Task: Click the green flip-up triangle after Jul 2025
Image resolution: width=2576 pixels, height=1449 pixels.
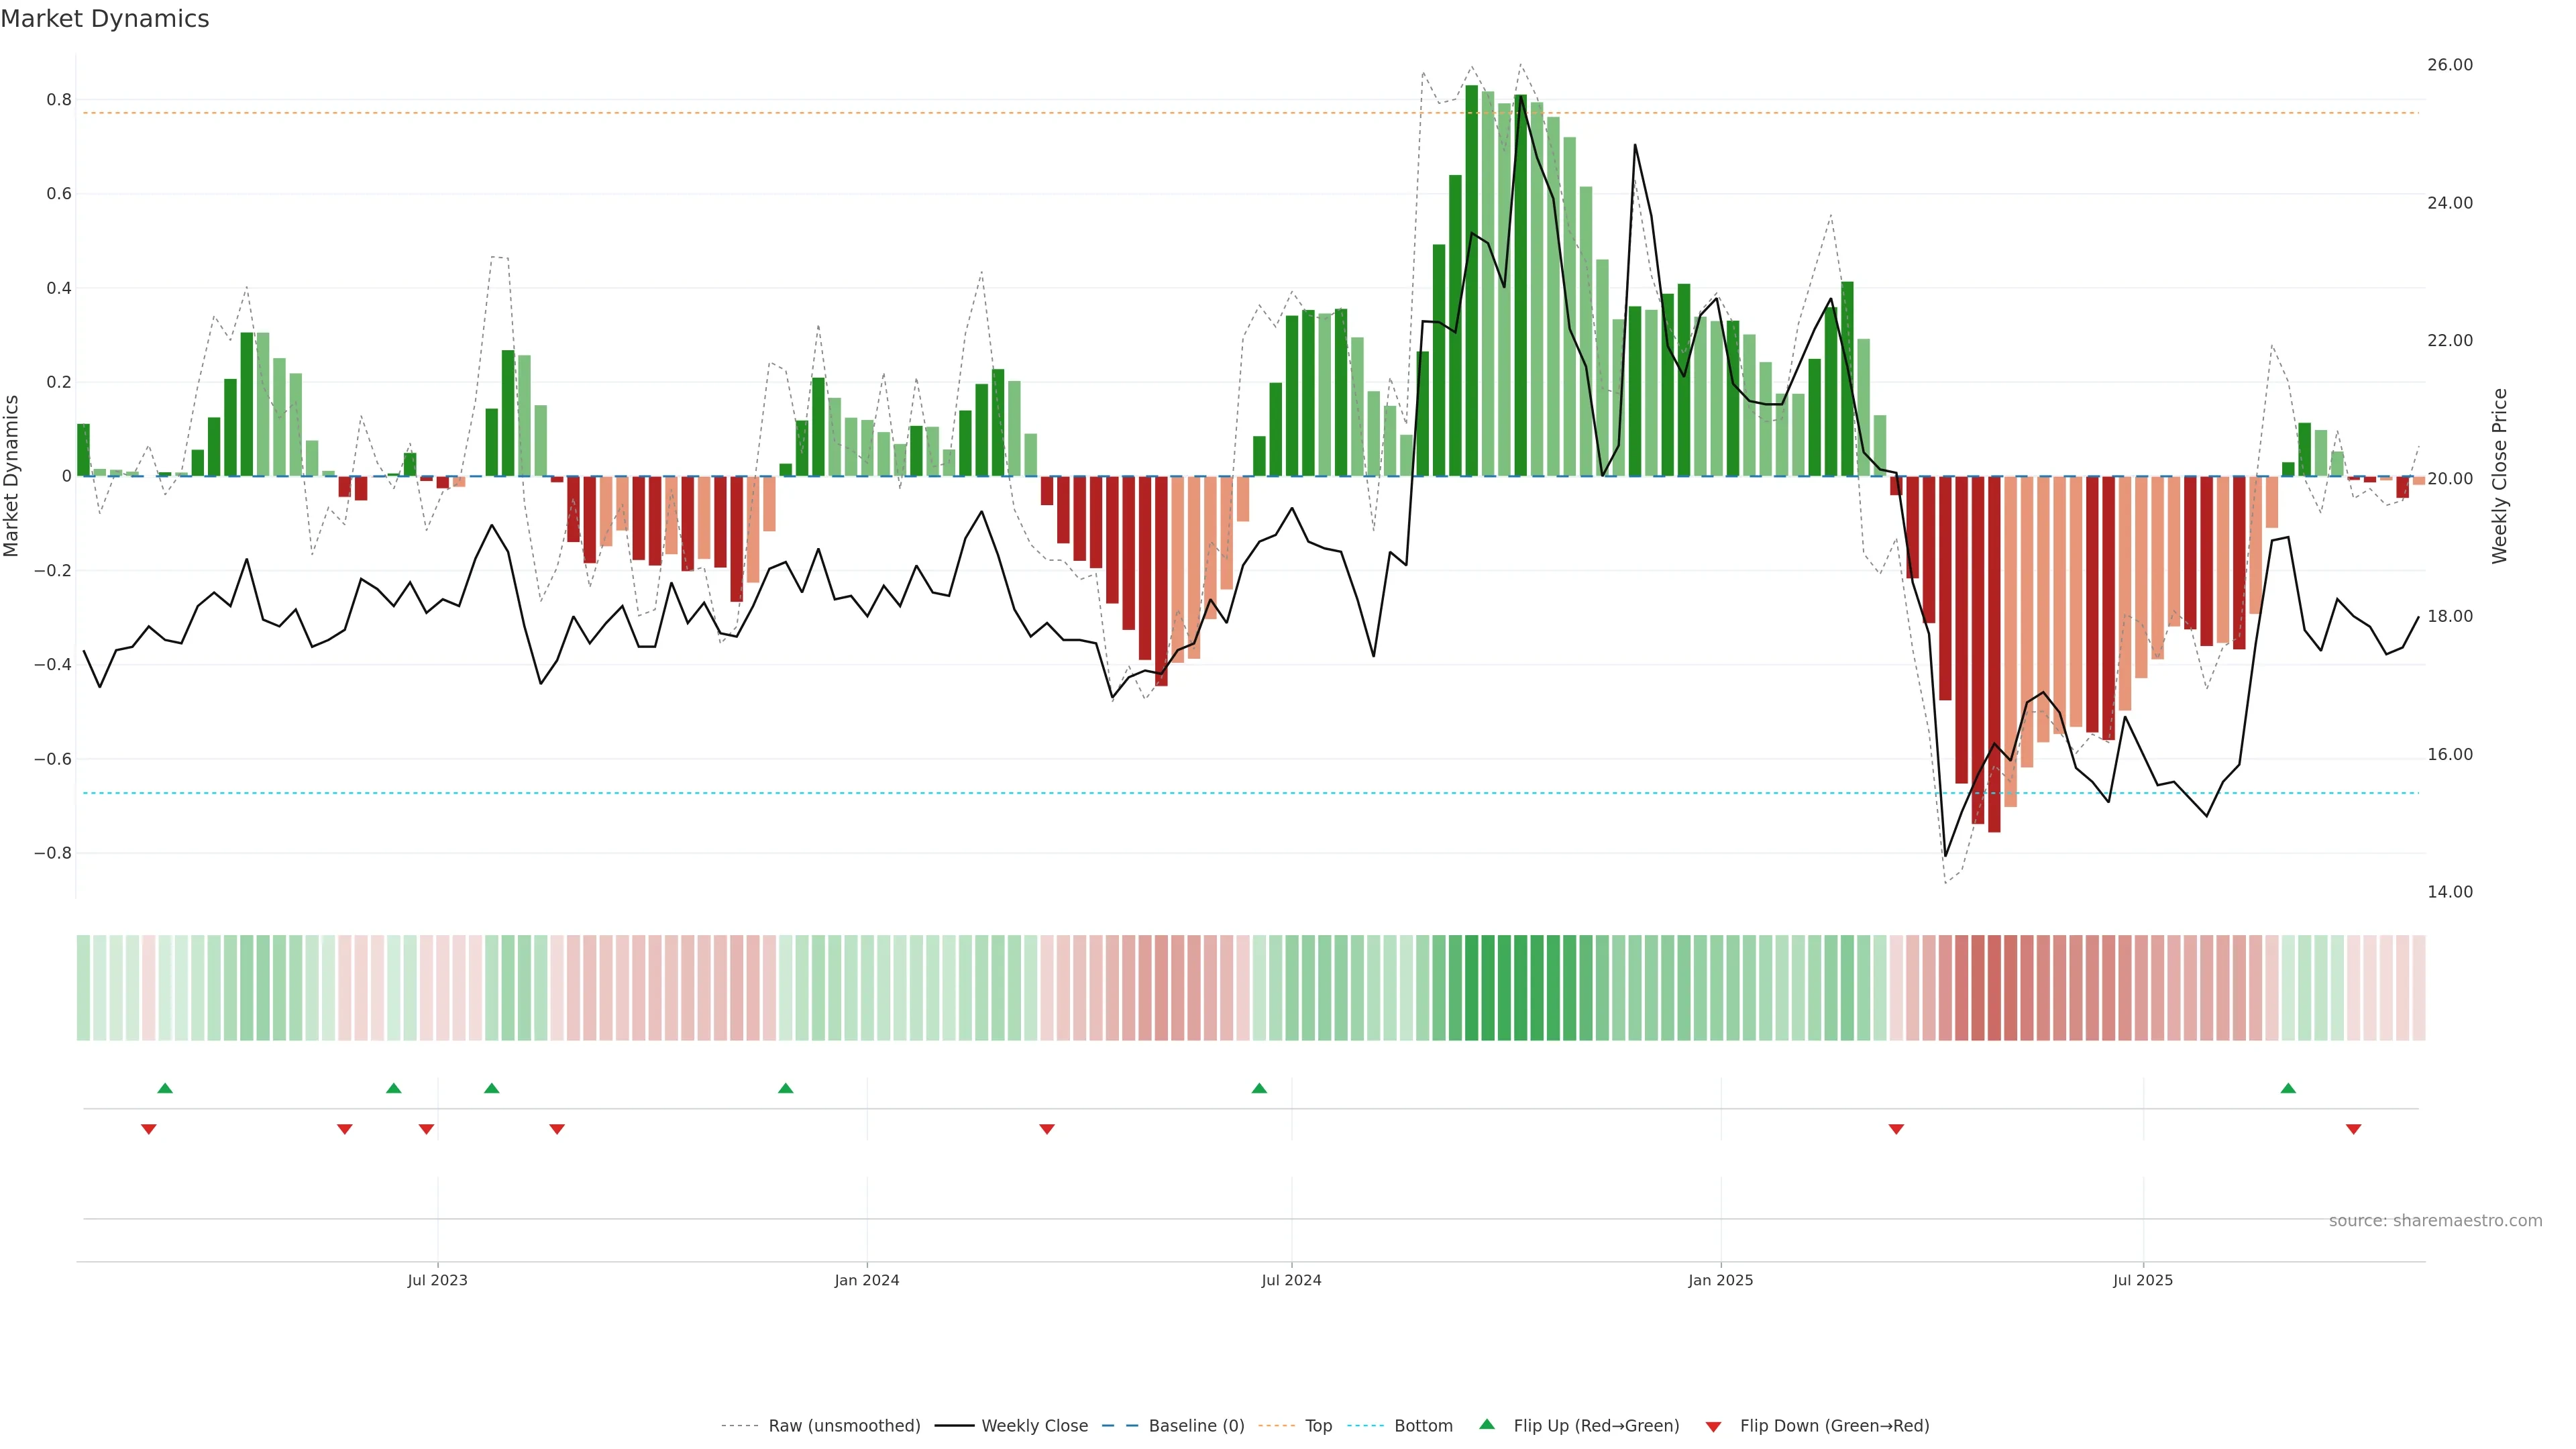Action: (2288, 1088)
